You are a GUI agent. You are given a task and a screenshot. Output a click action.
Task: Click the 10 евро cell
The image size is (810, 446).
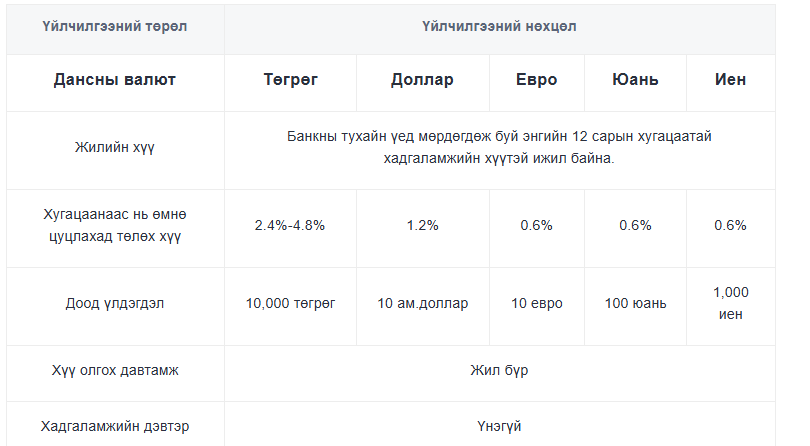(536, 303)
